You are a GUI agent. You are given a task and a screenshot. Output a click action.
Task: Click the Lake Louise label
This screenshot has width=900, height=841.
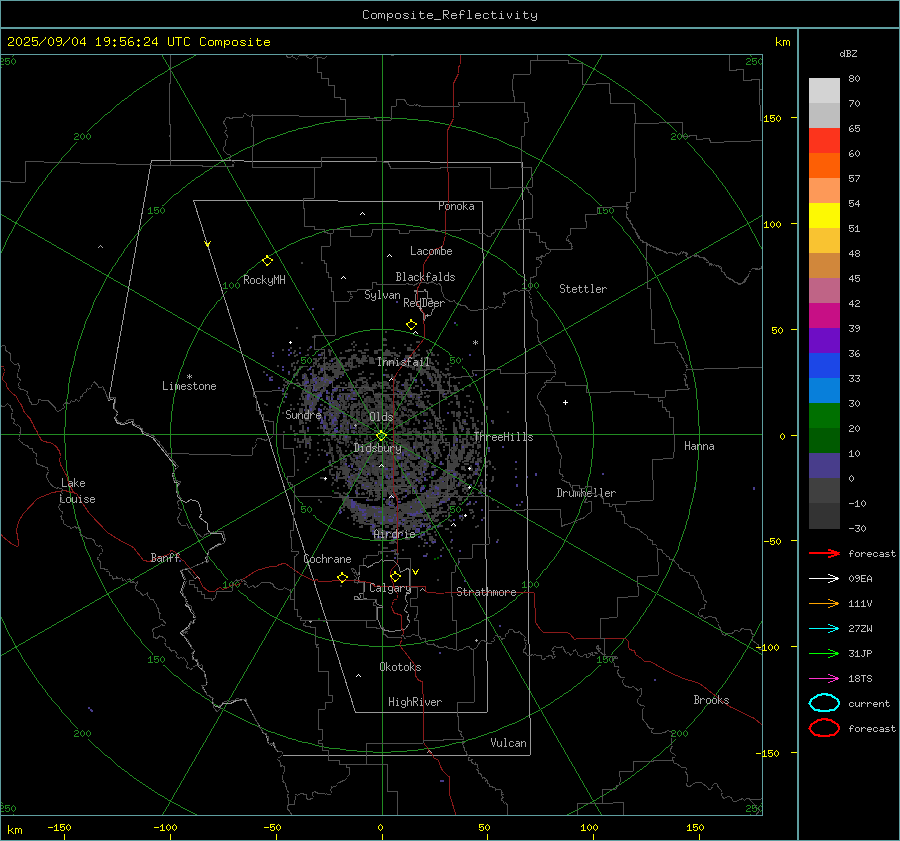click(78, 491)
